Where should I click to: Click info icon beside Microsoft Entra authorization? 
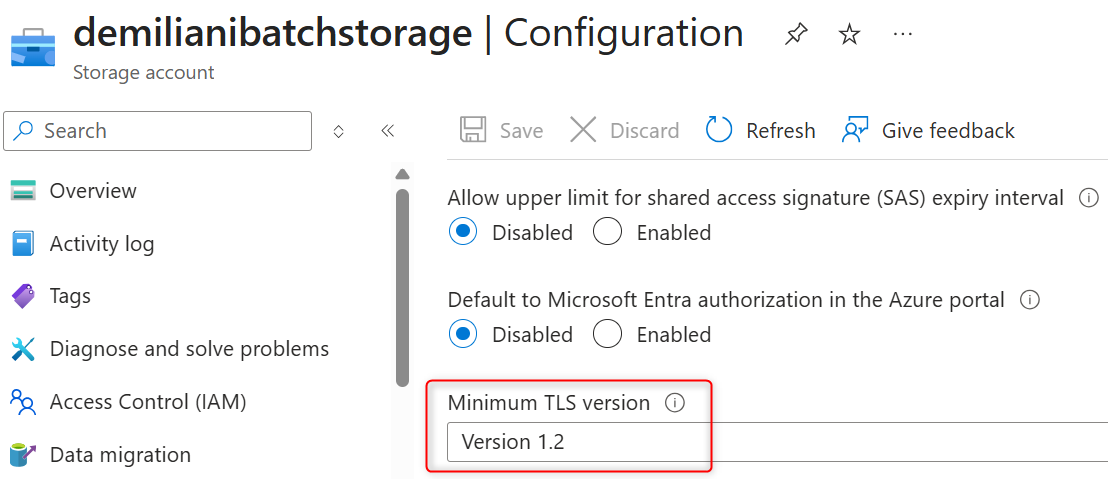(x=1029, y=300)
